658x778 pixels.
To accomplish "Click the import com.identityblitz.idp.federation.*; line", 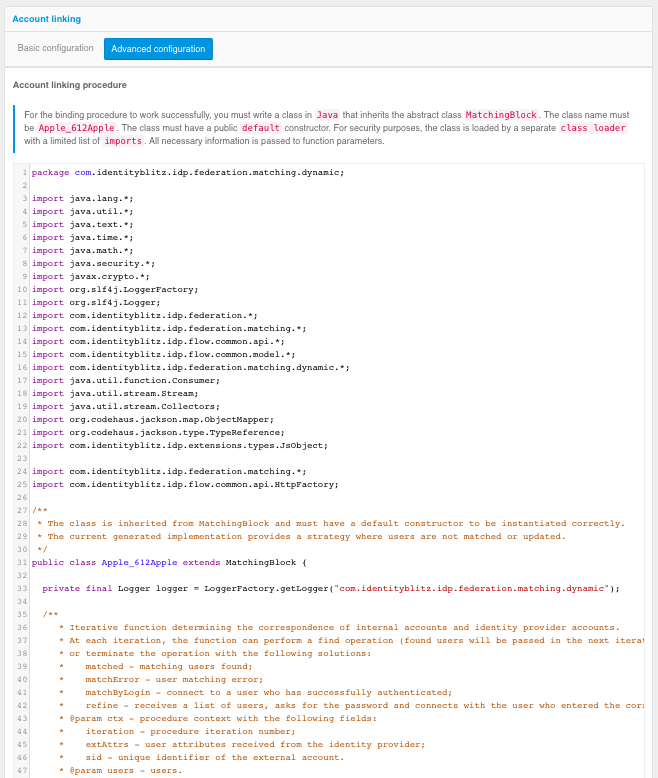I will click(x=145, y=316).
